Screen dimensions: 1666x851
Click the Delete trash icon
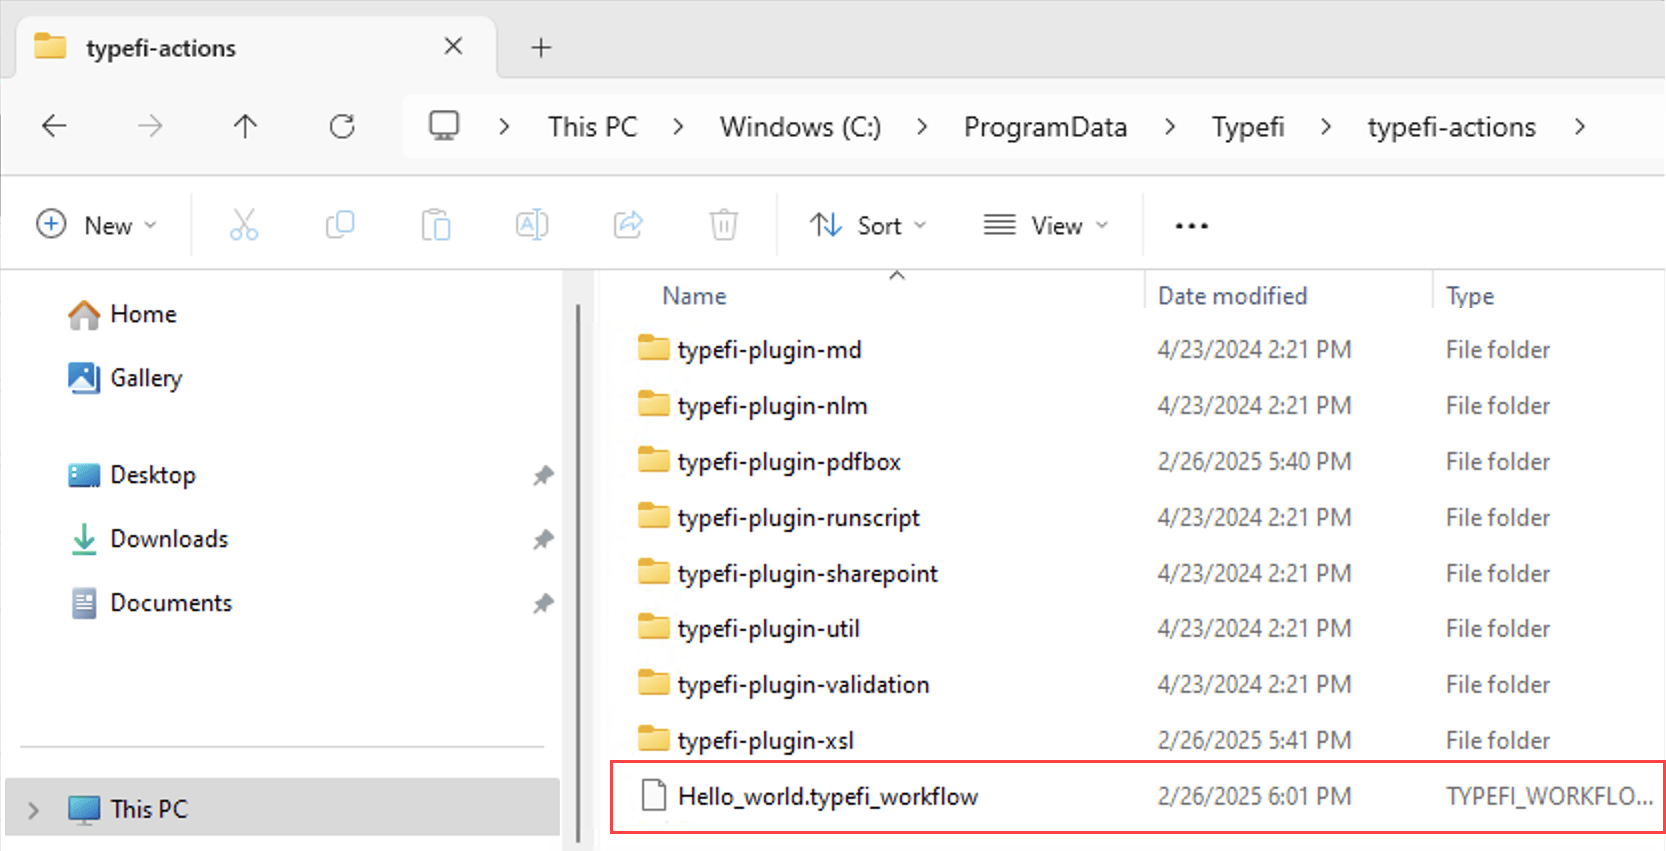[x=724, y=225]
